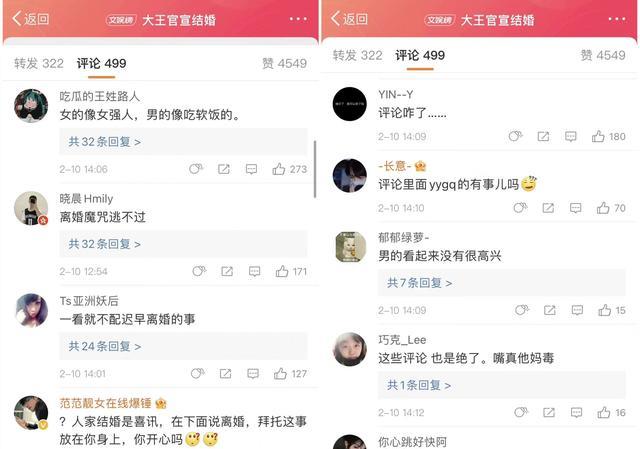Open username 范范靓女在线爆锤 profile
The height and width of the screenshot is (449, 640).
pos(105,403)
